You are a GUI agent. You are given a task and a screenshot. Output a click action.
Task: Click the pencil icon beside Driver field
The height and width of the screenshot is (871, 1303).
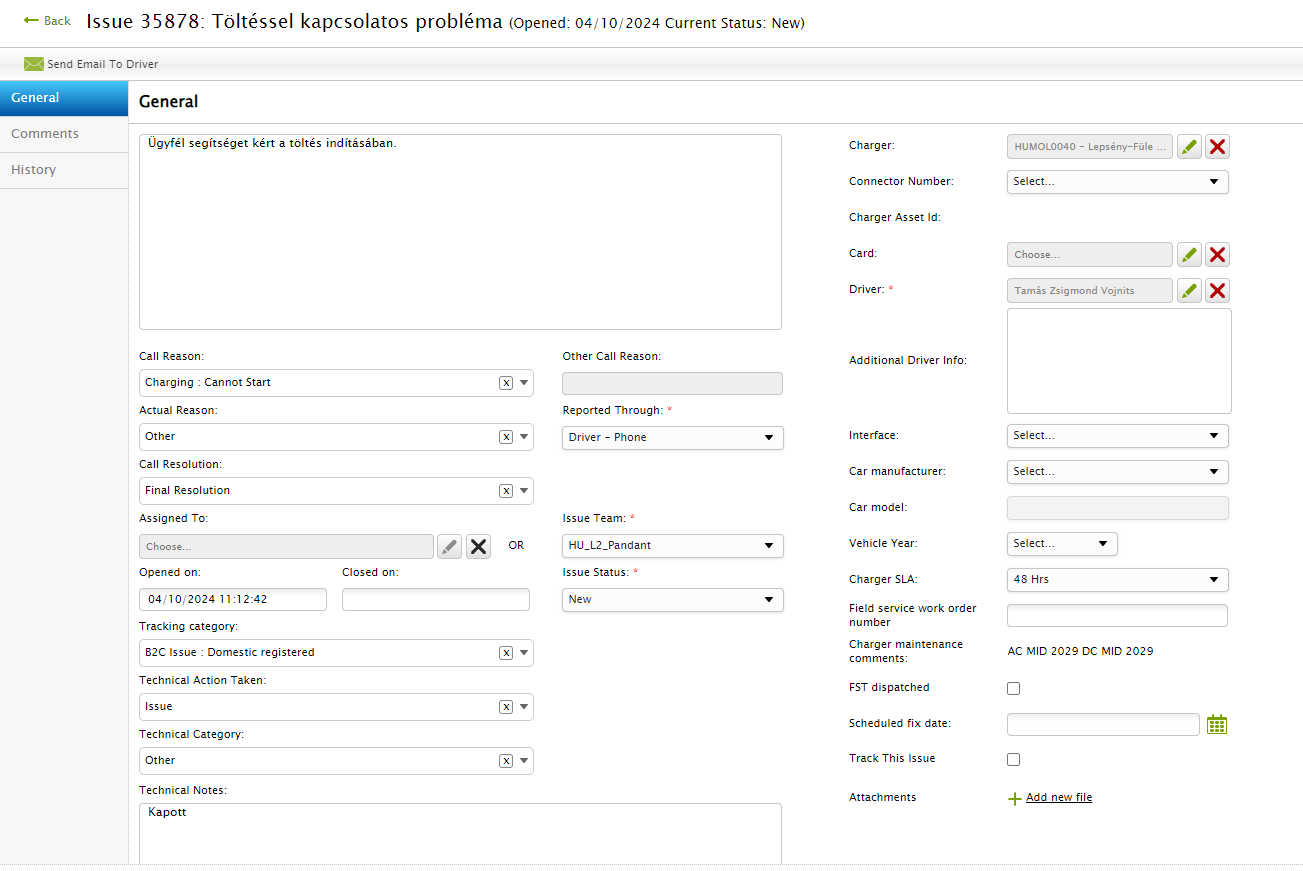1189,291
